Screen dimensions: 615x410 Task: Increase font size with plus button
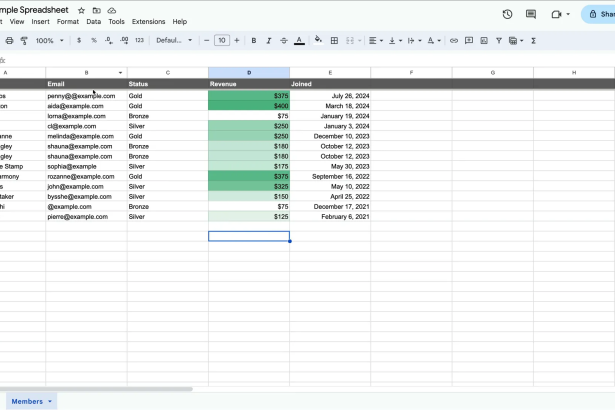pyautogui.click(x=237, y=41)
